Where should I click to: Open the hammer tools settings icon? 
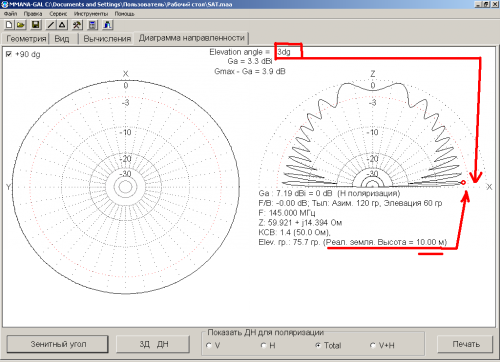coord(77,25)
